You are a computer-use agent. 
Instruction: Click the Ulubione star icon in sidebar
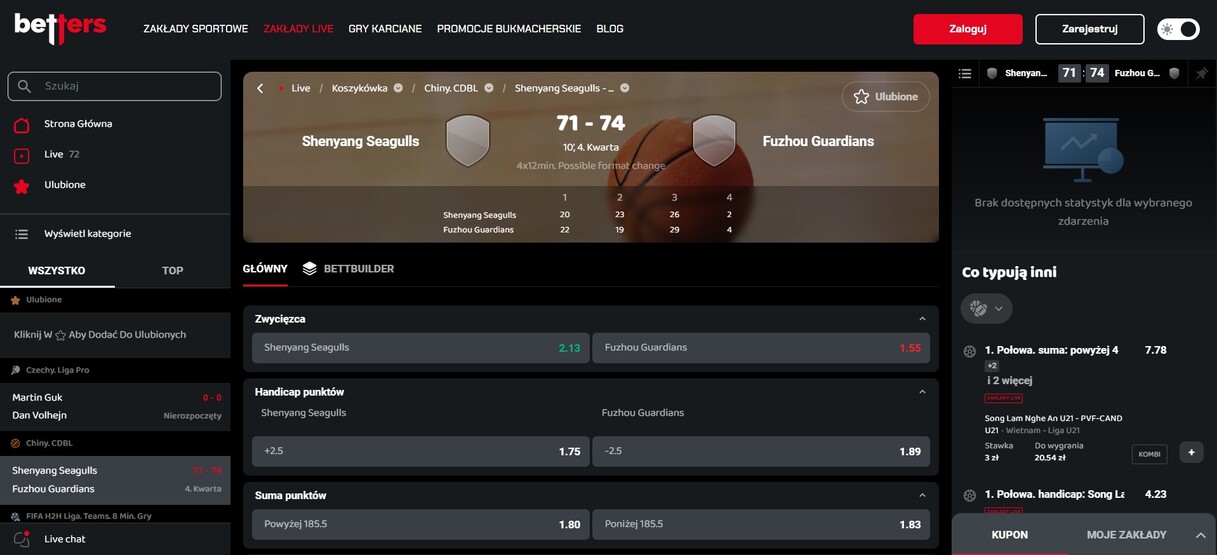[x=22, y=186]
